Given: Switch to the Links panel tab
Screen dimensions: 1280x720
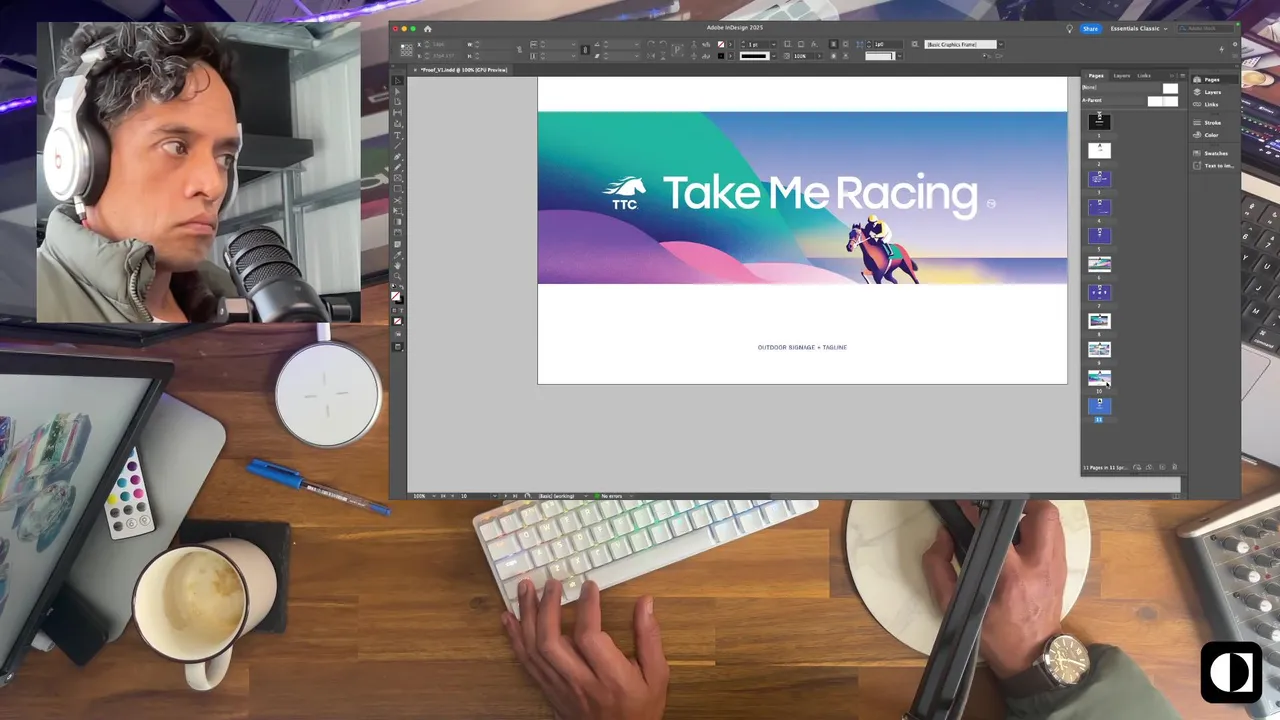Looking at the screenshot, I should (x=1144, y=75).
